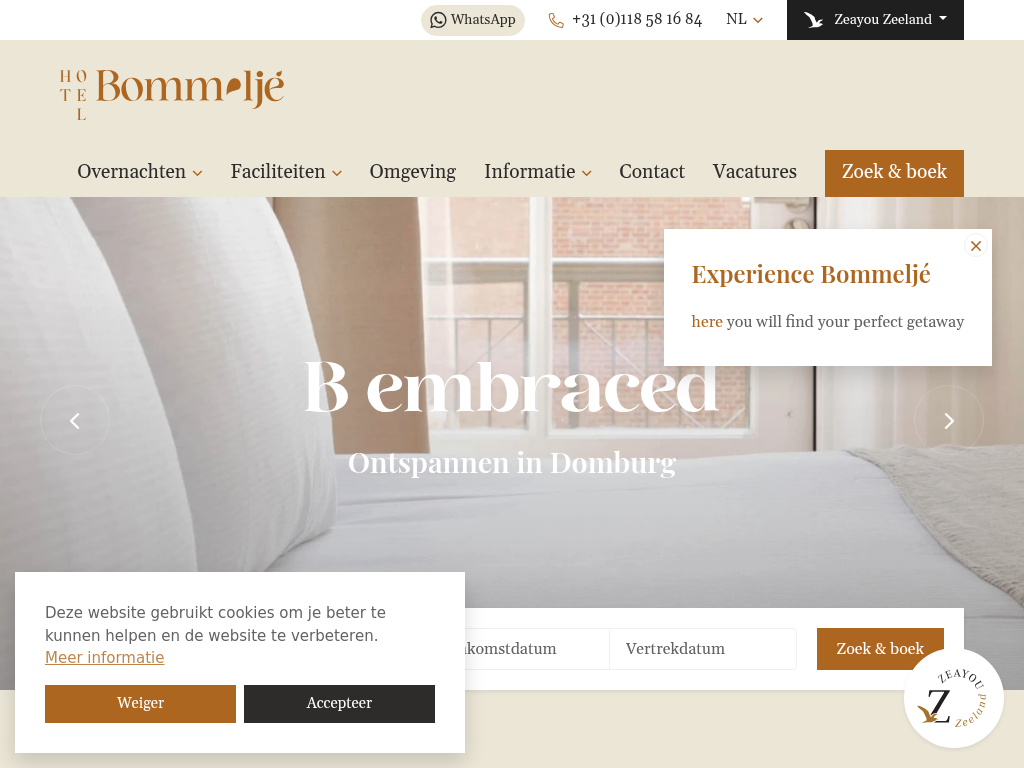
Task: Click the Hotel Bommeljé logo
Action: point(172,95)
